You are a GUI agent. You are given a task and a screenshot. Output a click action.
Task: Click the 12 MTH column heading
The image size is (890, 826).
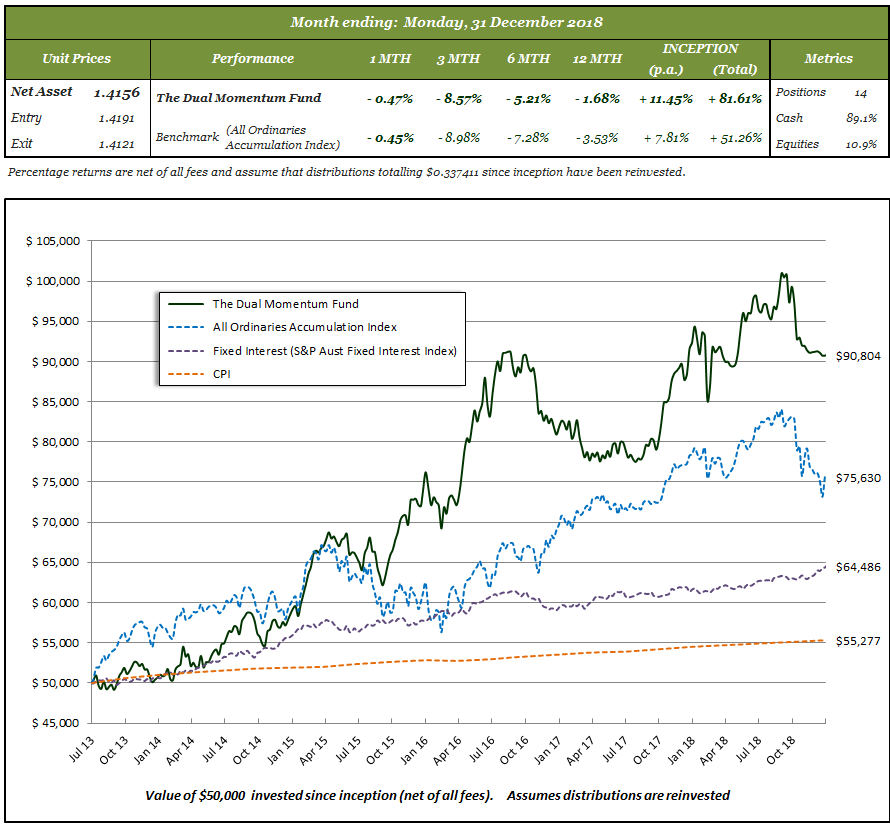click(599, 58)
